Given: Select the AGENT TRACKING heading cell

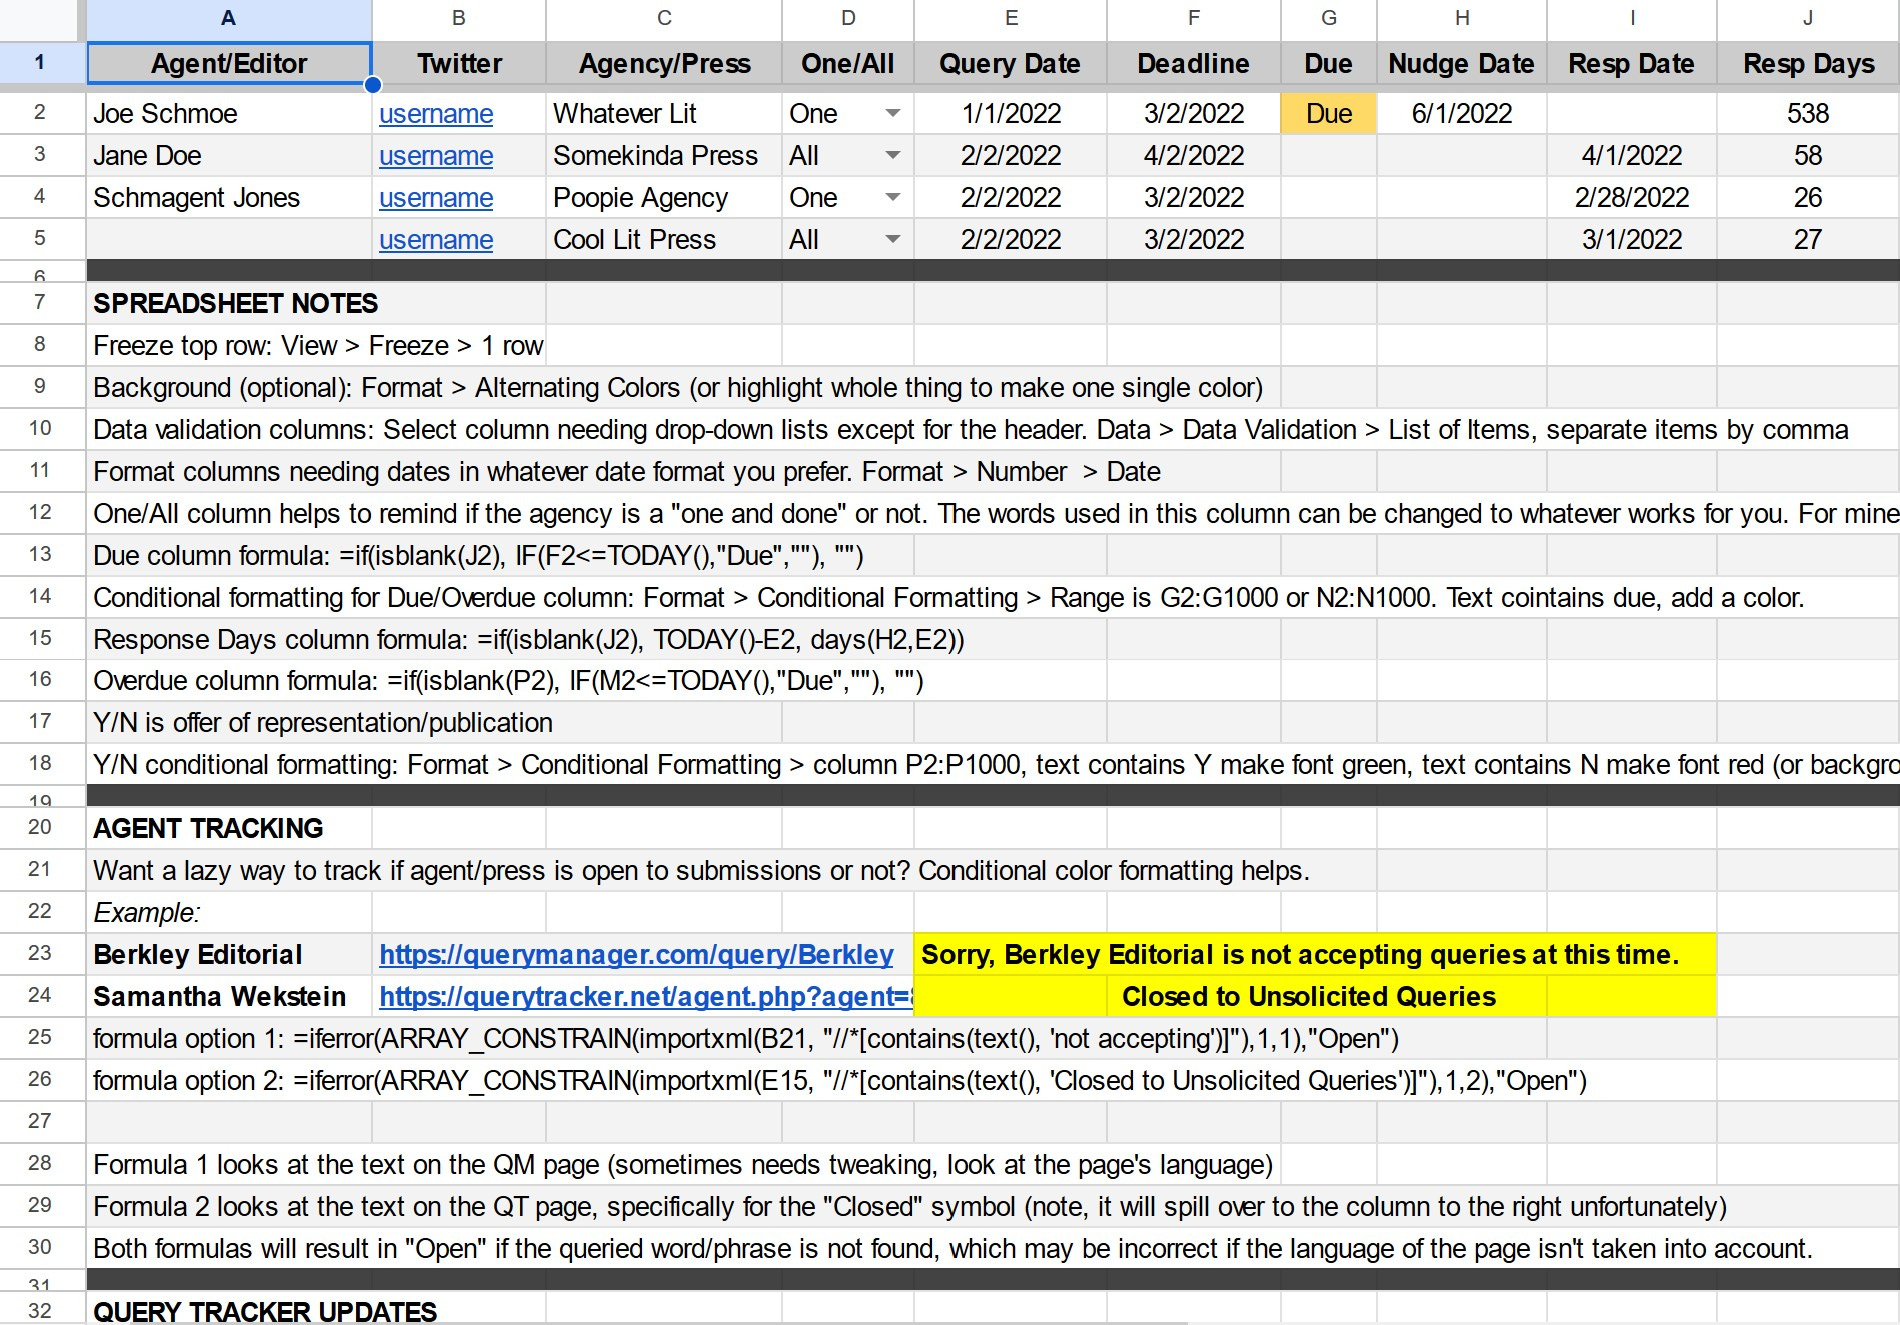Looking at the screenshot, I should [x=229, y=829].
